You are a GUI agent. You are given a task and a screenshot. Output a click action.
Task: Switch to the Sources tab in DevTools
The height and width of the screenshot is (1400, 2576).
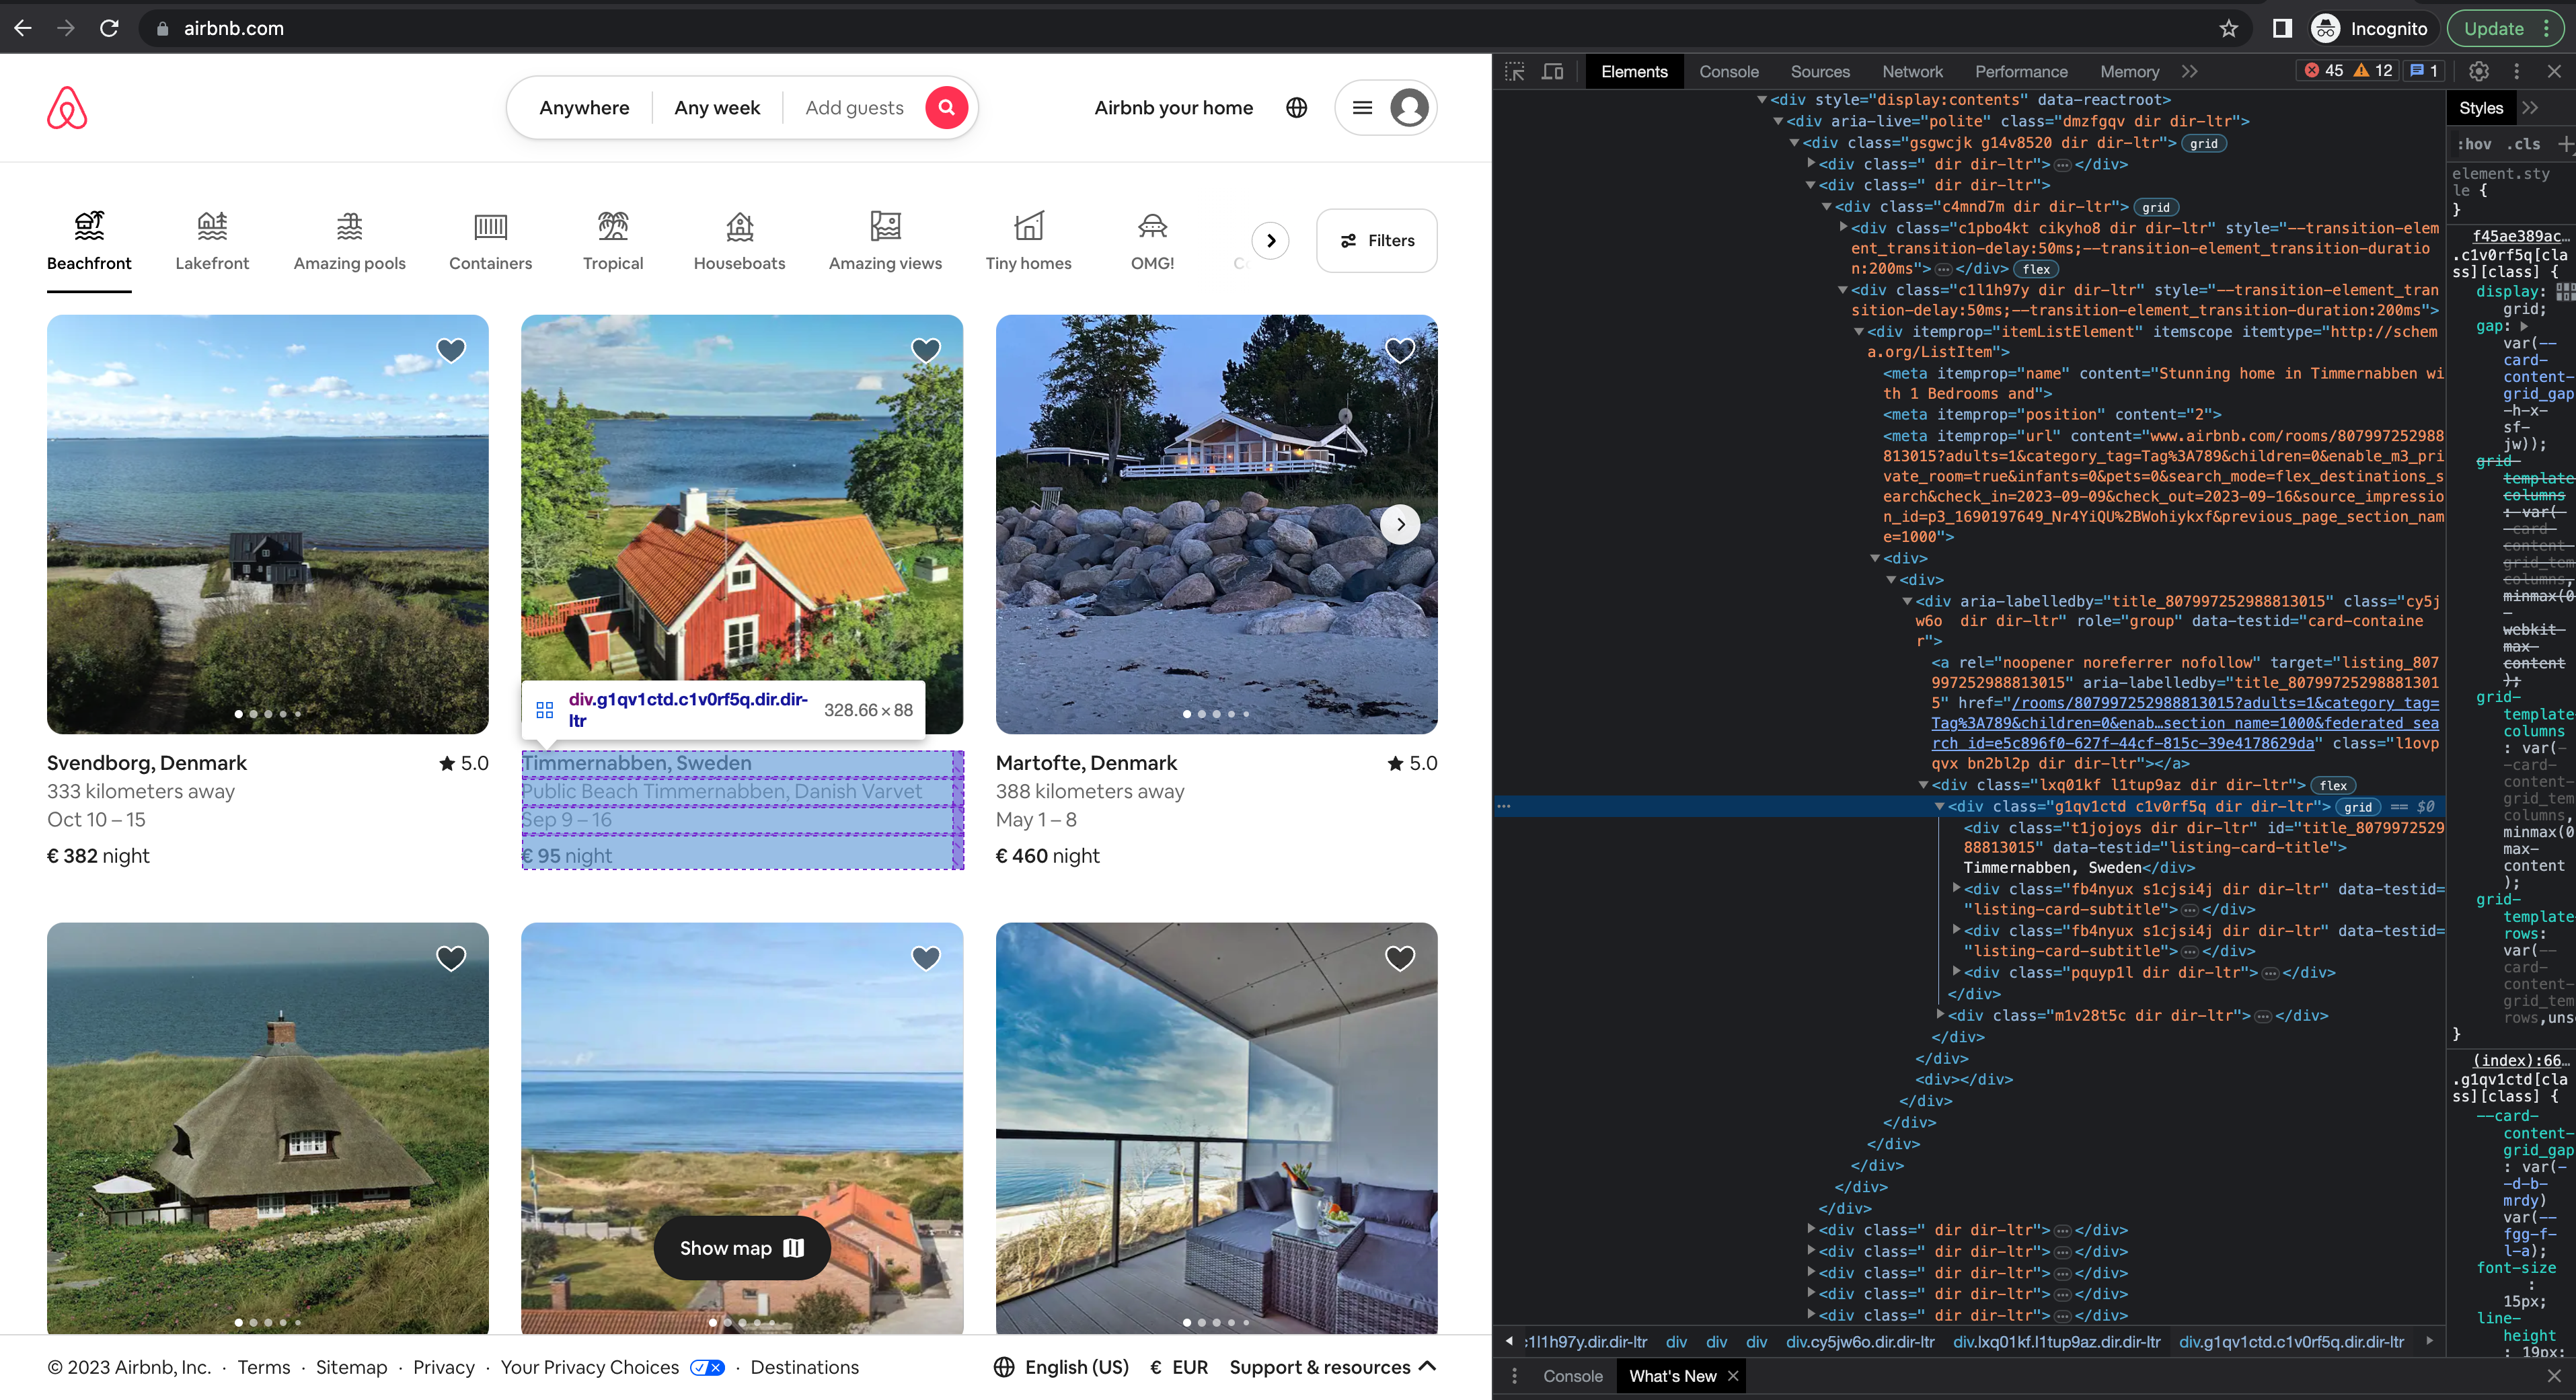(1820, 71)
